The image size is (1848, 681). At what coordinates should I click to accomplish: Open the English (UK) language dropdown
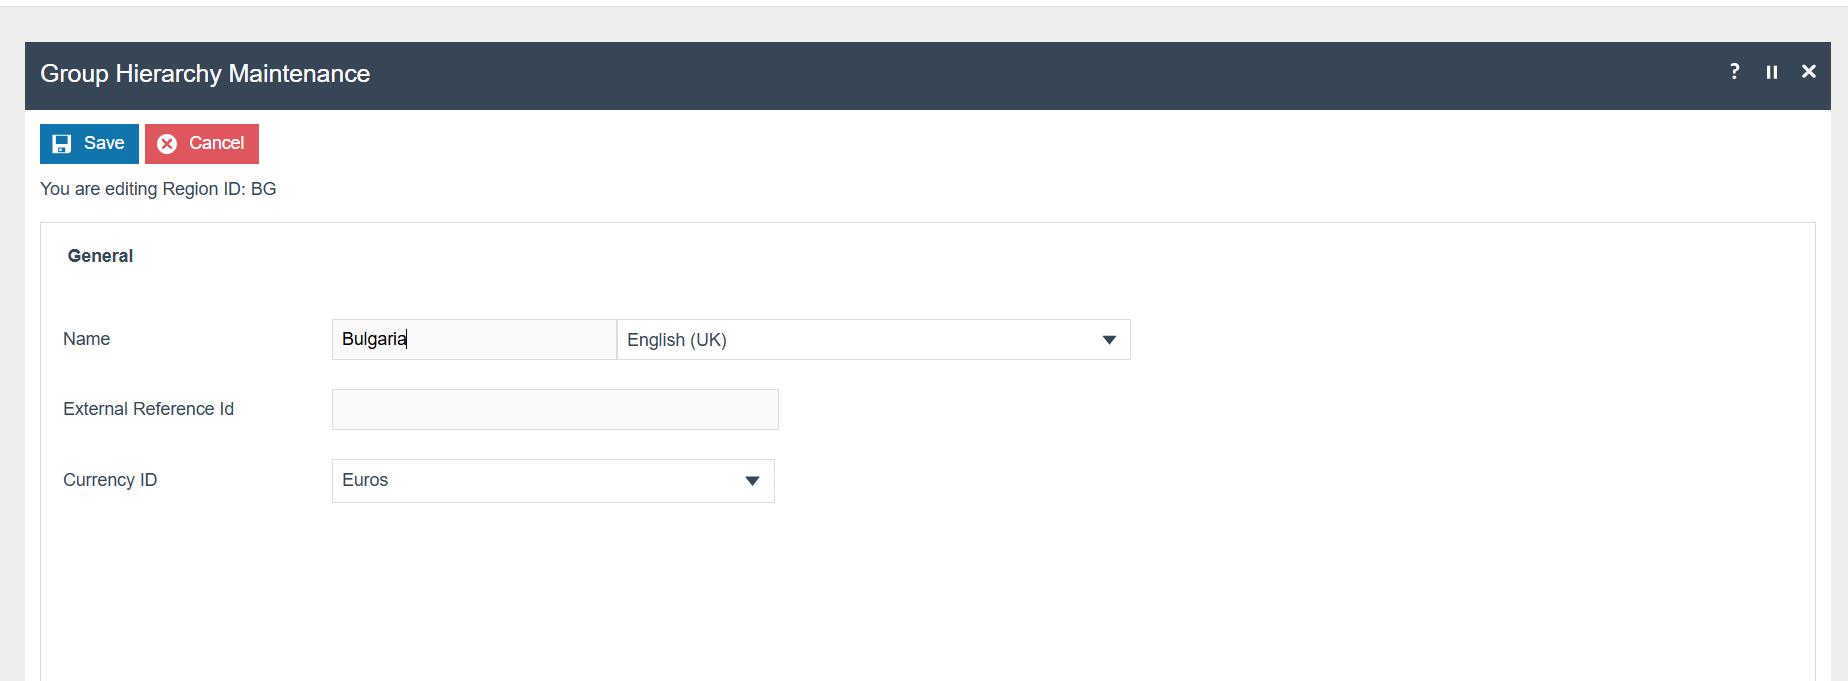[x=860, y=340]
